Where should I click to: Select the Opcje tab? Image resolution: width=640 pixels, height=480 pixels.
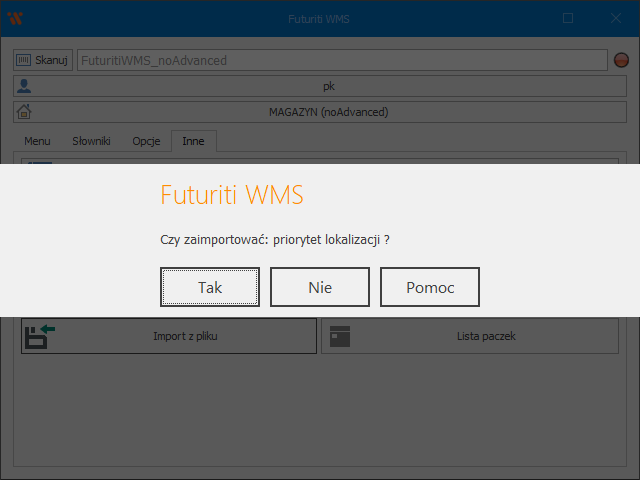(146, 141)
